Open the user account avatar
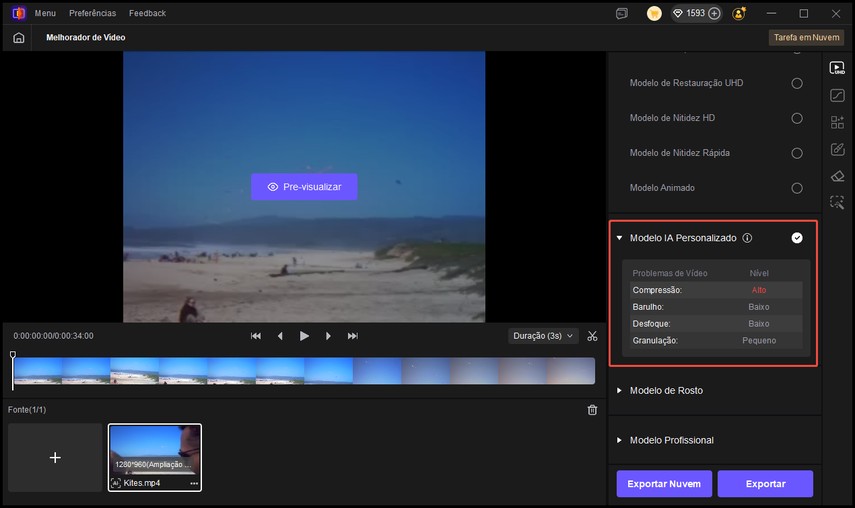Image resolution: width=855 pixels, height=508 pixels. [739, 14]
